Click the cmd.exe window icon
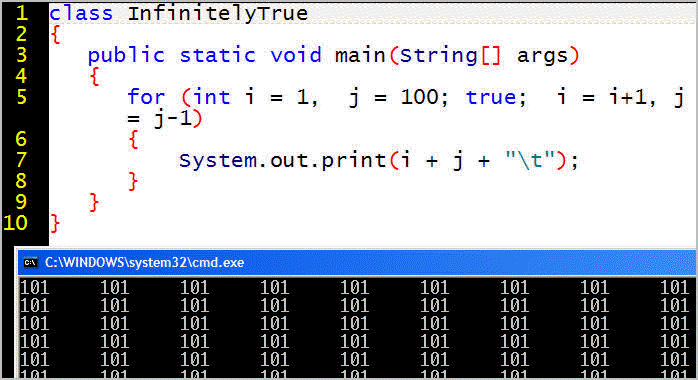The width and height of the screenshot is (698, 380). click(30, 263)
